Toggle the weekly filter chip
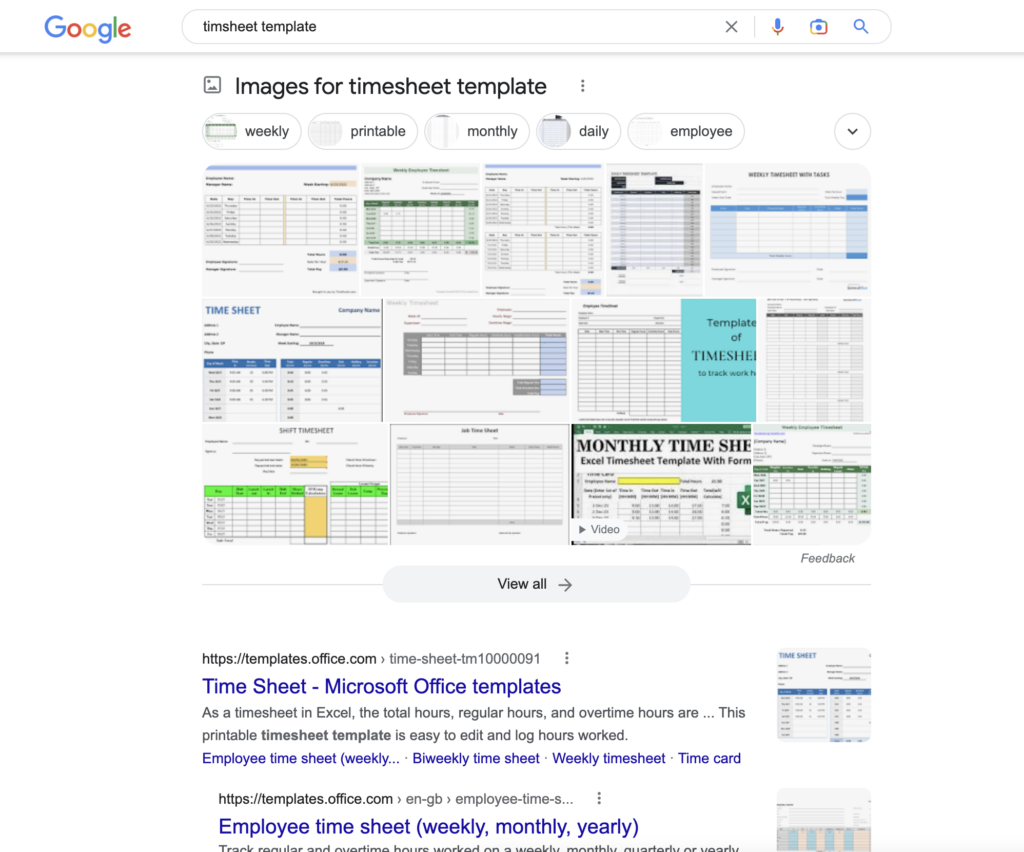This screenshot has width=1024, height=852. tap(251, 131)
